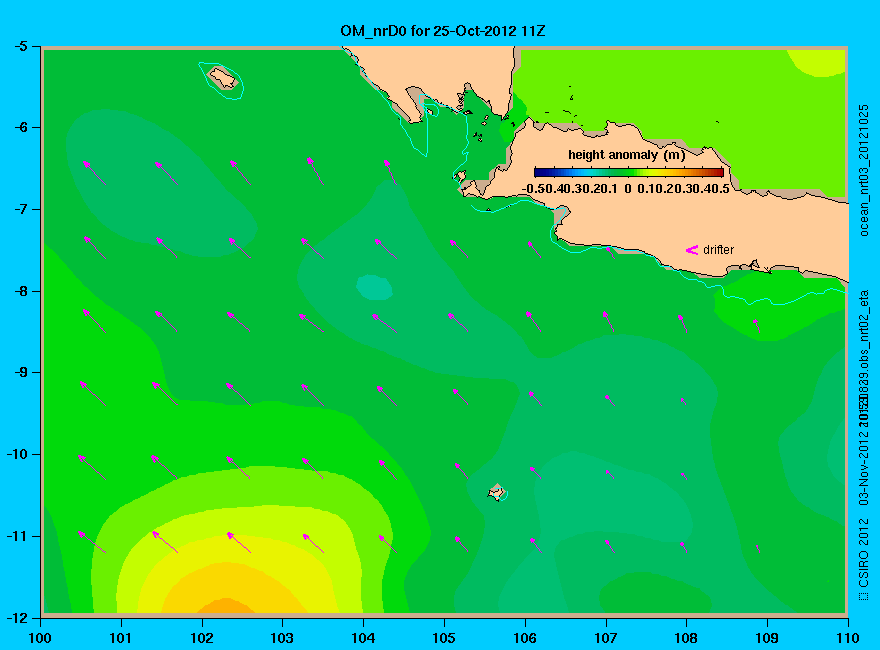This screenshot has height=650, width=880.
Task: Click the longitude tick label 103
Action: pyautogui.click(x=282, y=638)
